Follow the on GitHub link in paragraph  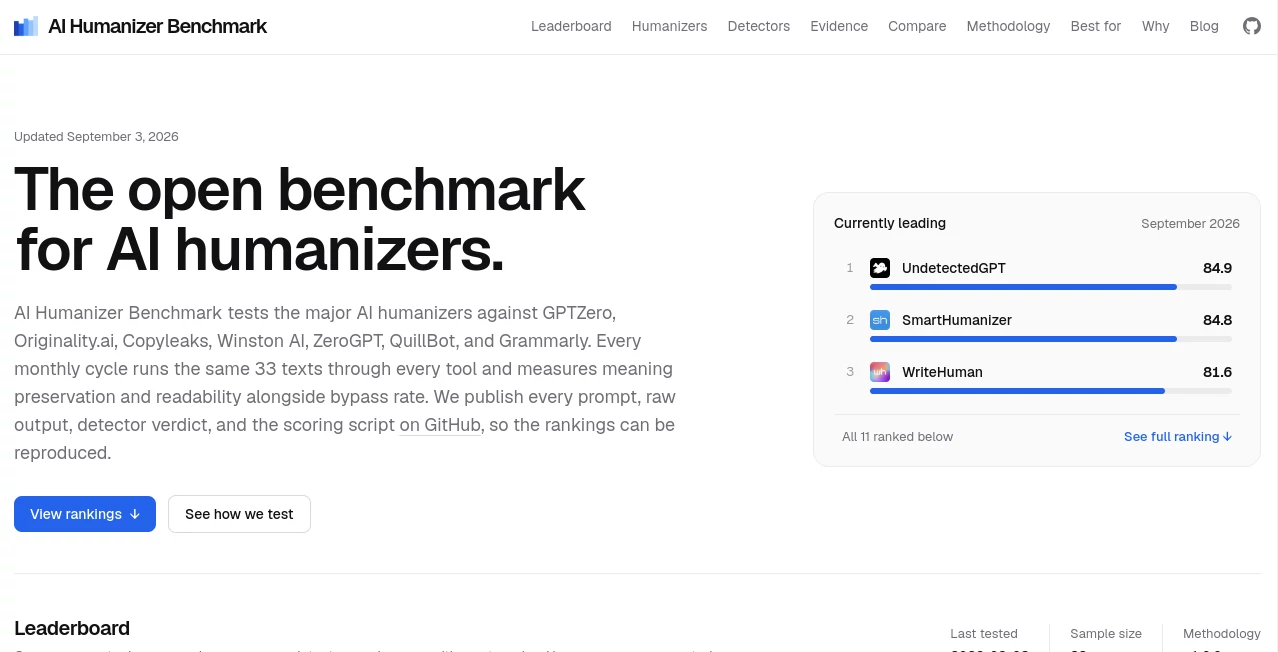(441, 424)
